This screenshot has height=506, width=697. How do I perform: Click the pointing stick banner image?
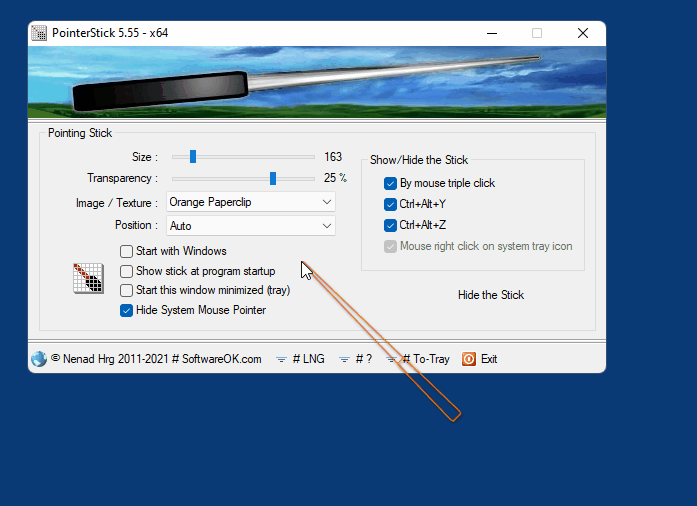pos(316,83)
